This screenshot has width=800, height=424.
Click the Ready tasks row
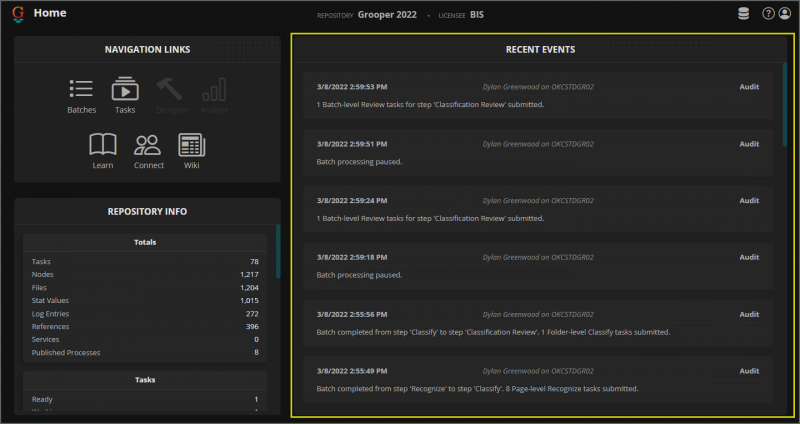[145, 400]
